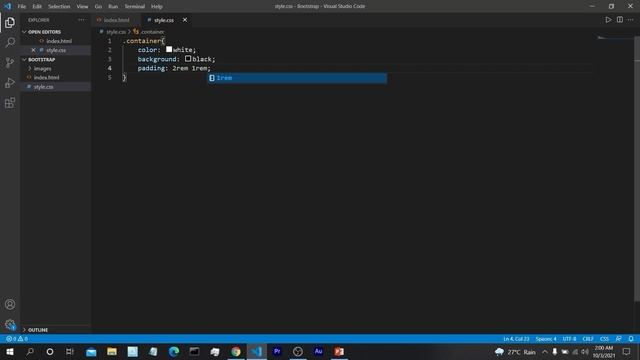The height and width of the screenshot is (360, 640).
Task: Open Mail app from the taskbar
Action: (91, 351)
